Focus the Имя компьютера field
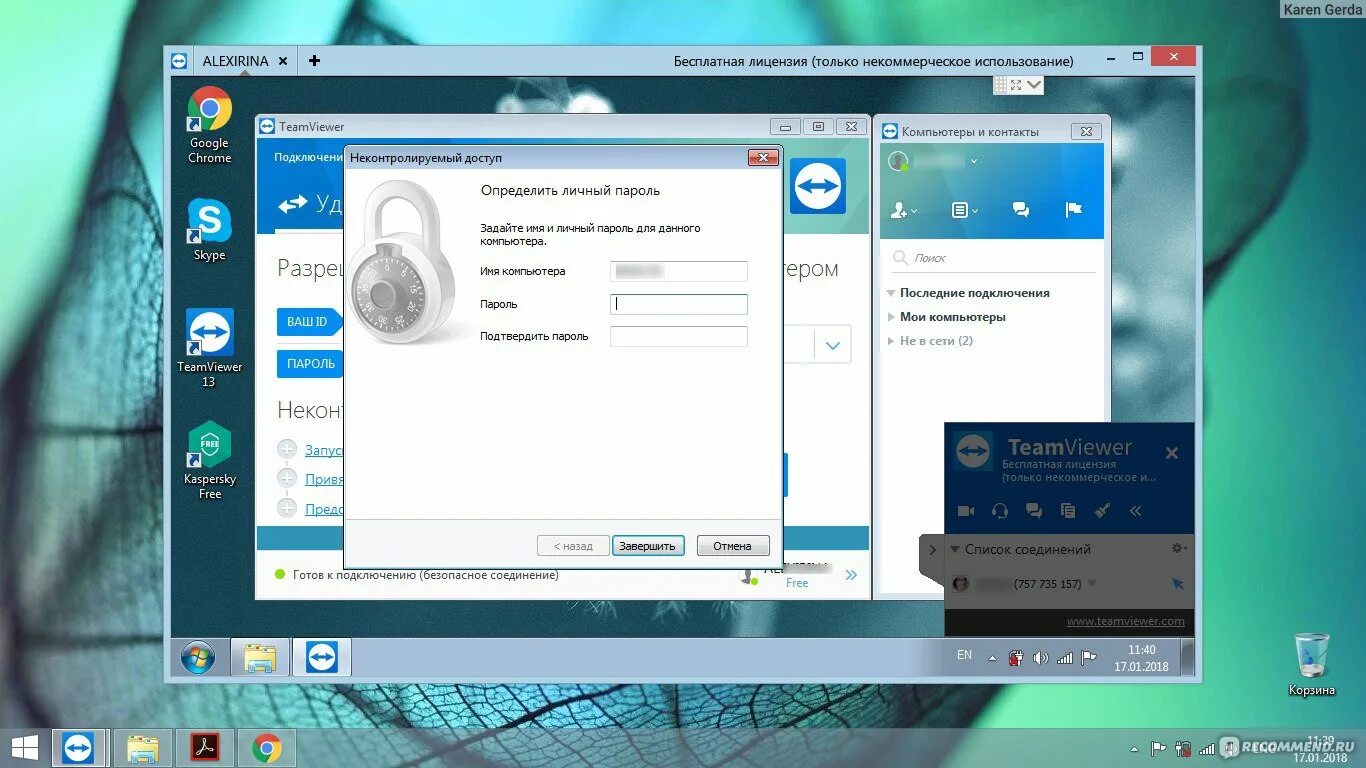This screenshot has width=1366, height=768. tap(679, 271)
